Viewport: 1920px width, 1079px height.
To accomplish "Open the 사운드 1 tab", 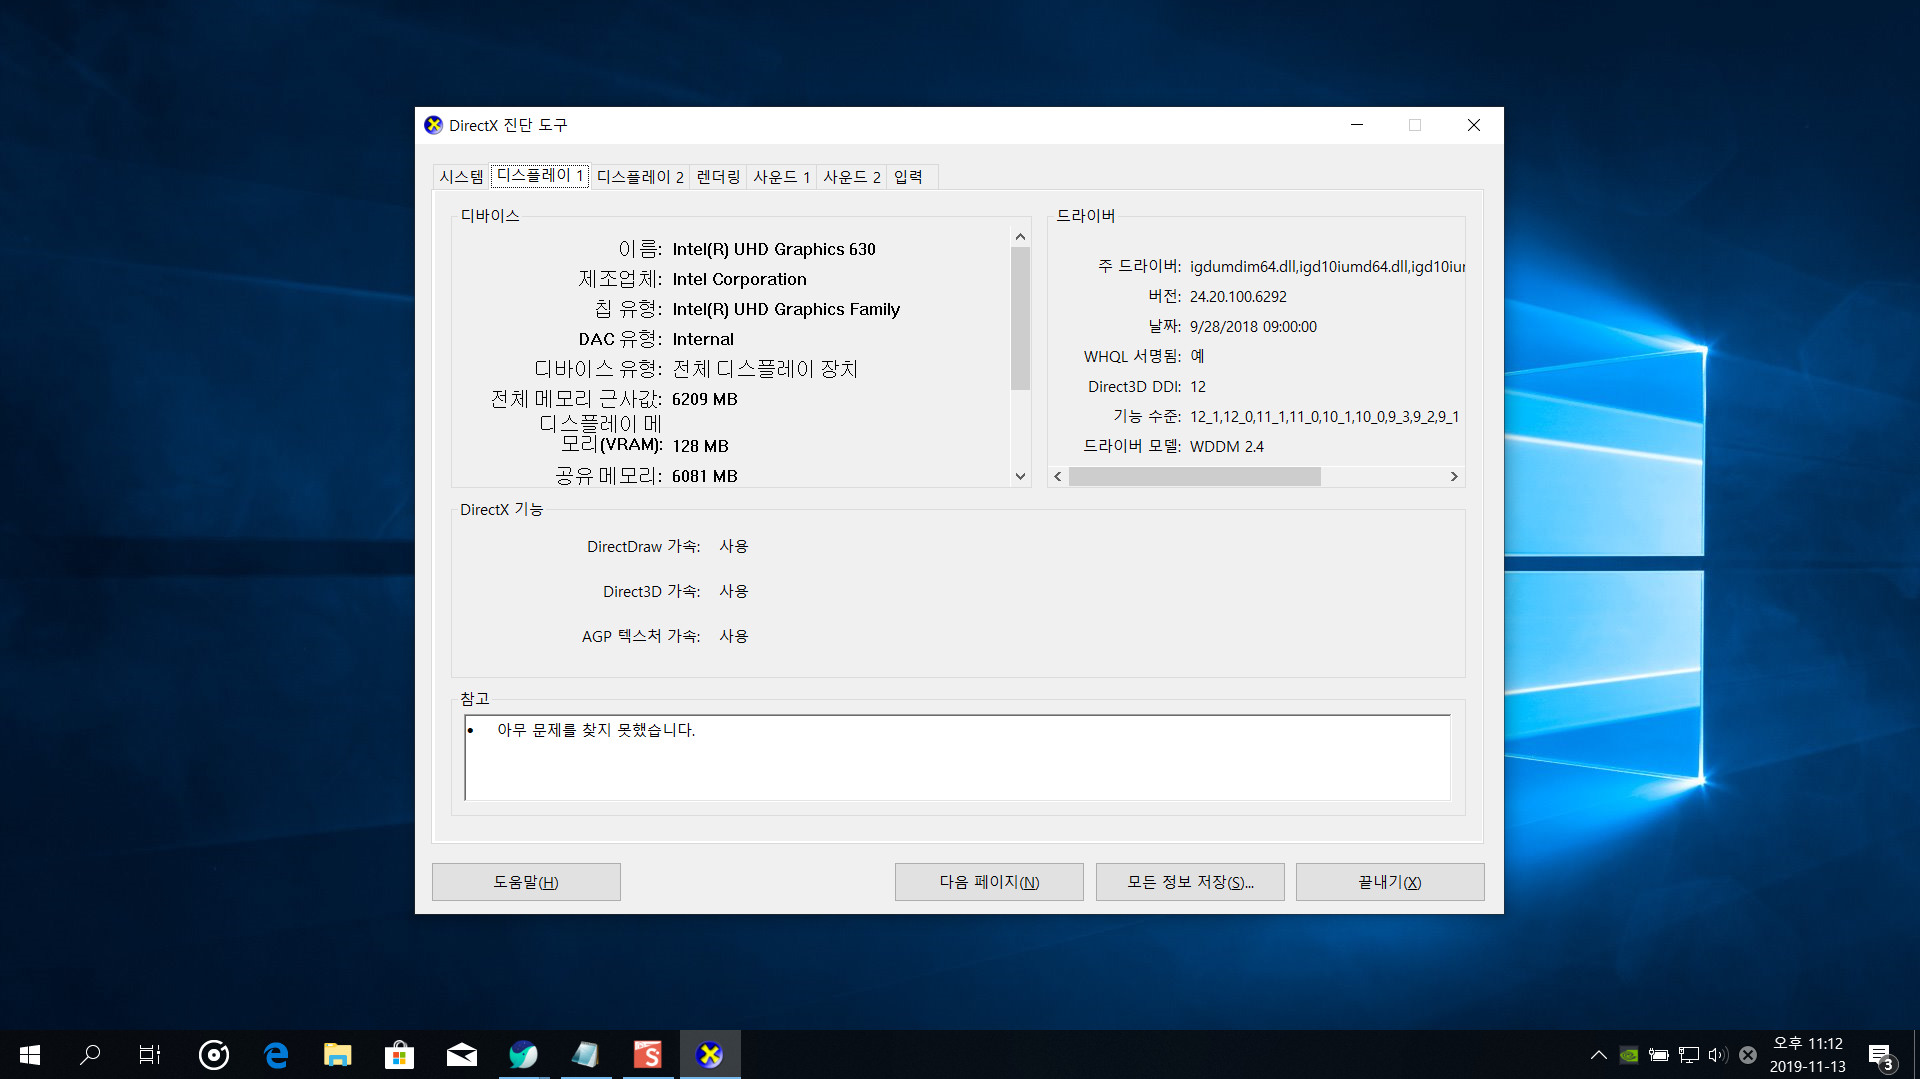I will [781, 177].
